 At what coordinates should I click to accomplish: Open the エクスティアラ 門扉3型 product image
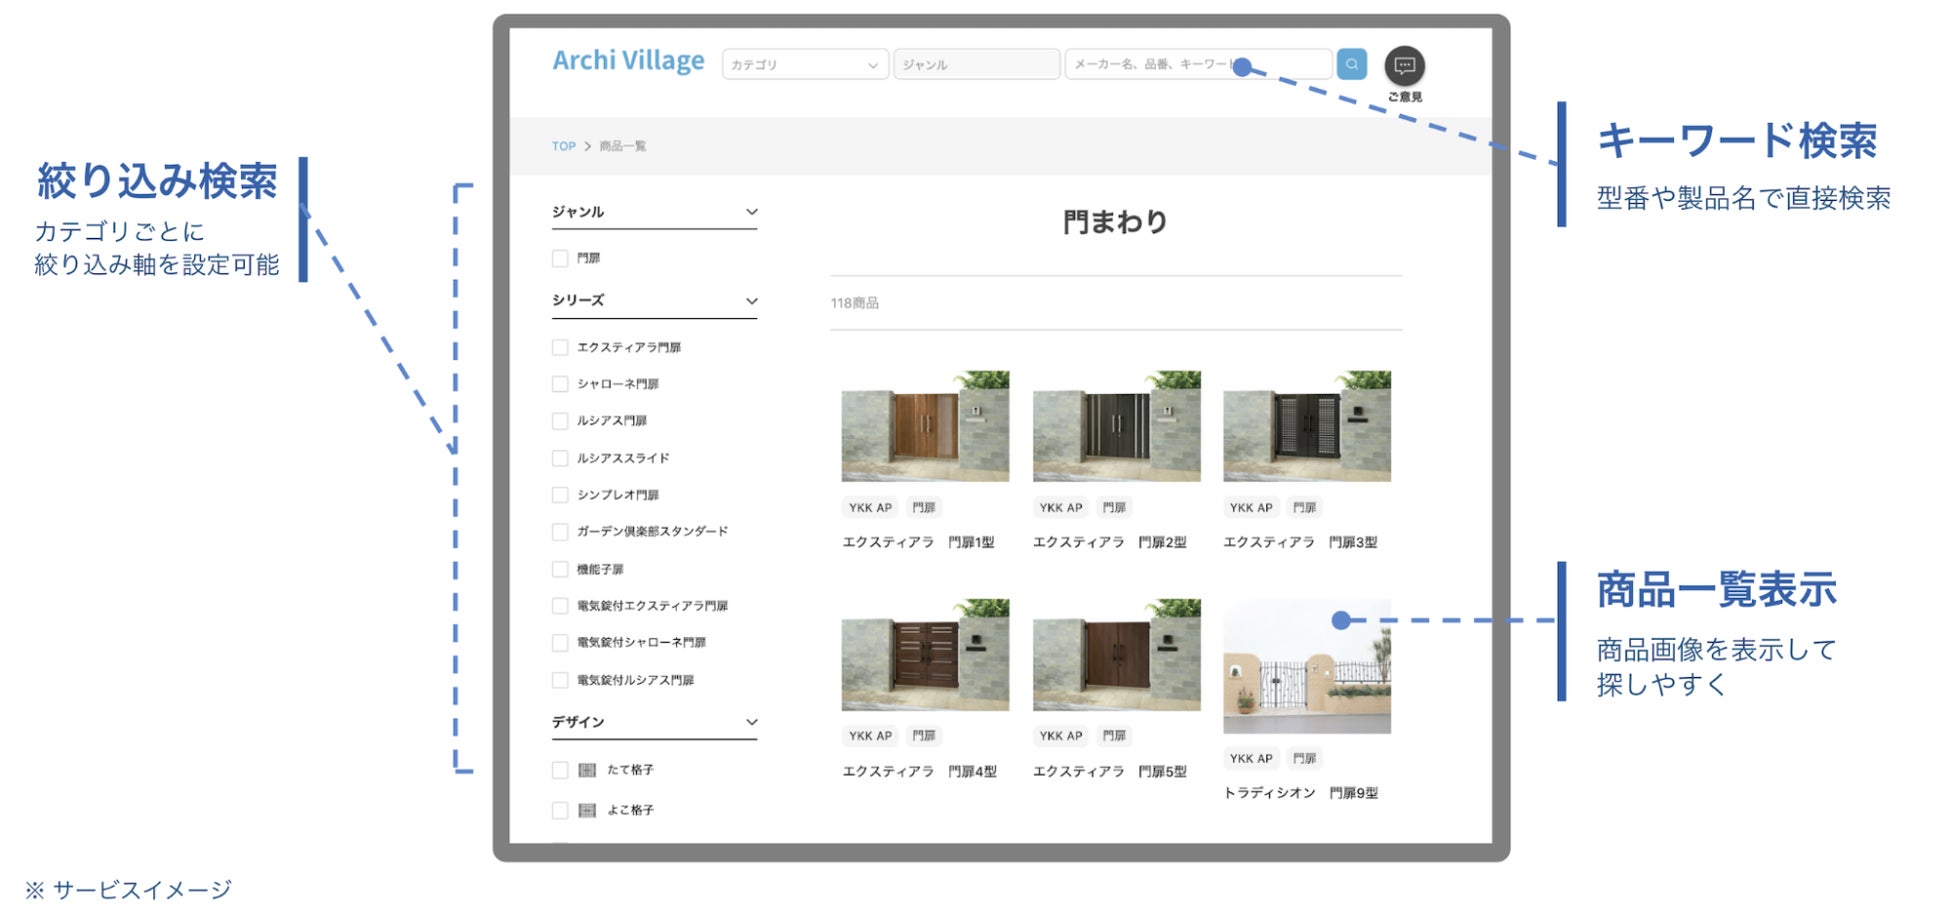[x=1306, y=427]
